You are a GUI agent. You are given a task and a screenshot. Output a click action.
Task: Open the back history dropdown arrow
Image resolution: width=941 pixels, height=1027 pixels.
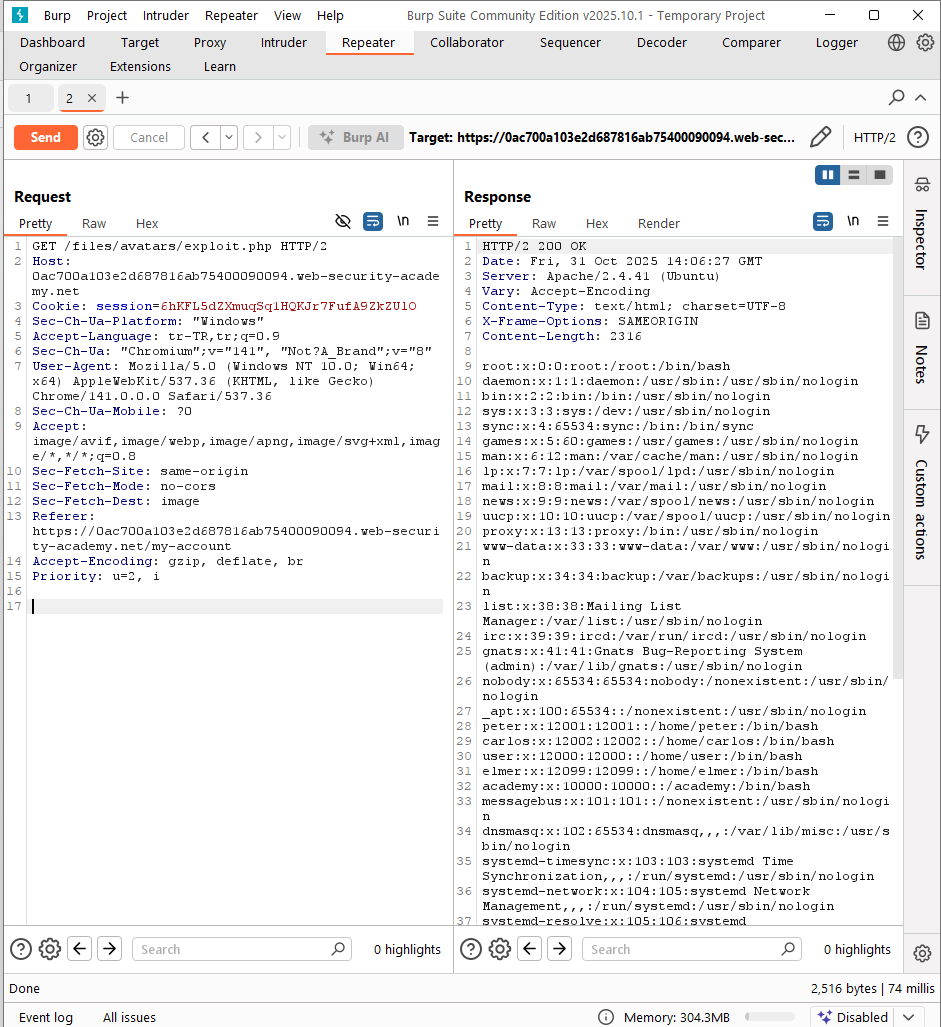pos(229,138)
